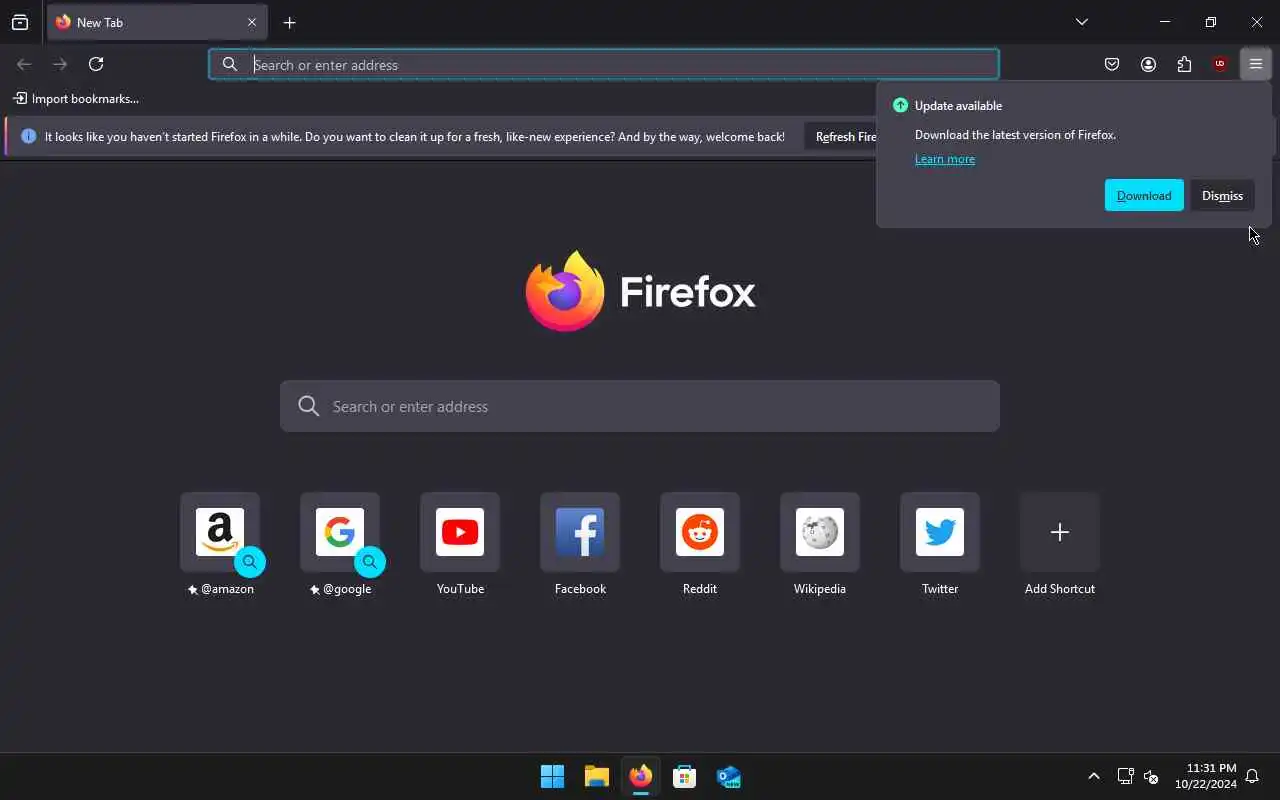Open Microsoft Store from taskbar
Image resolution: width=1280 pixels, height=800 pixels.
pos(685,776)
